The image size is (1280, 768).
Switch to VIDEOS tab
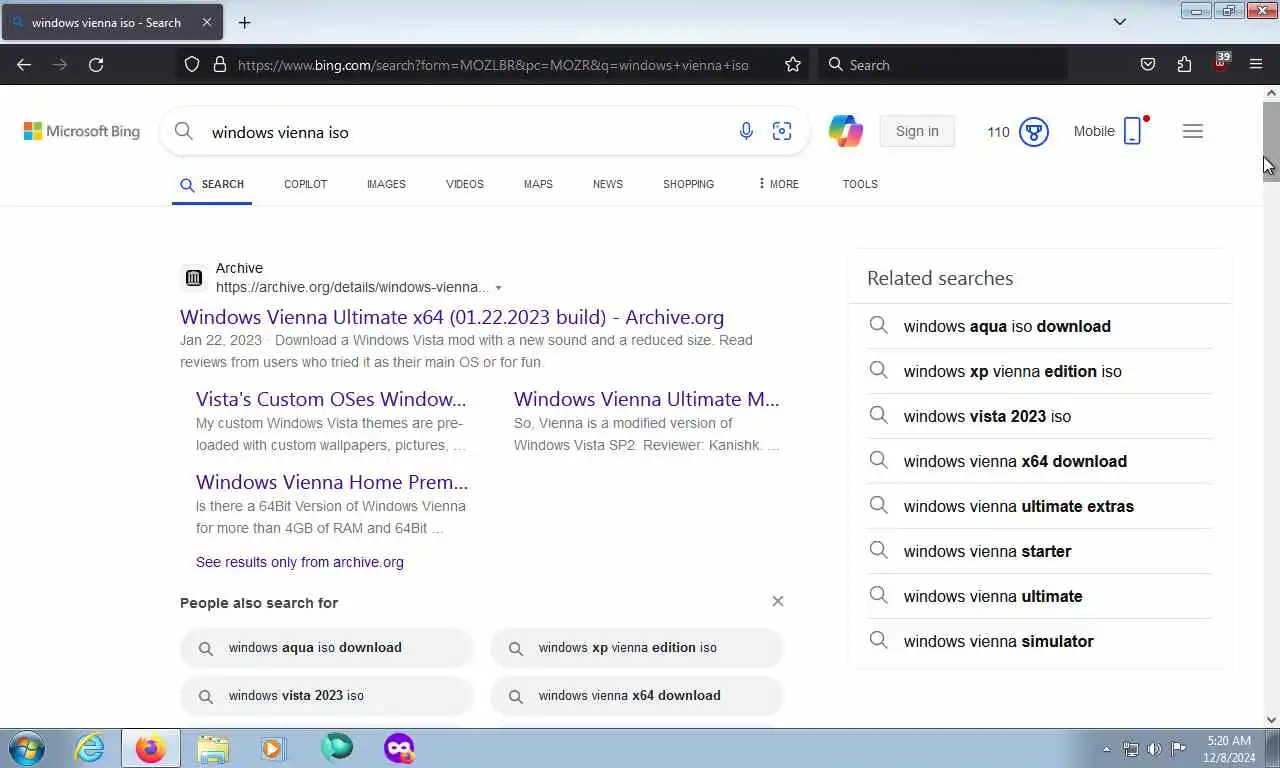click(465, 184)
